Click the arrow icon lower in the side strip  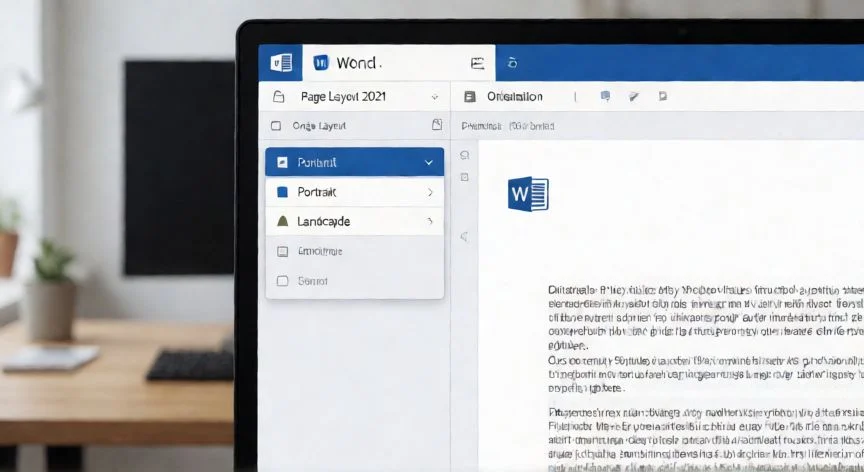tap(464, 237)
